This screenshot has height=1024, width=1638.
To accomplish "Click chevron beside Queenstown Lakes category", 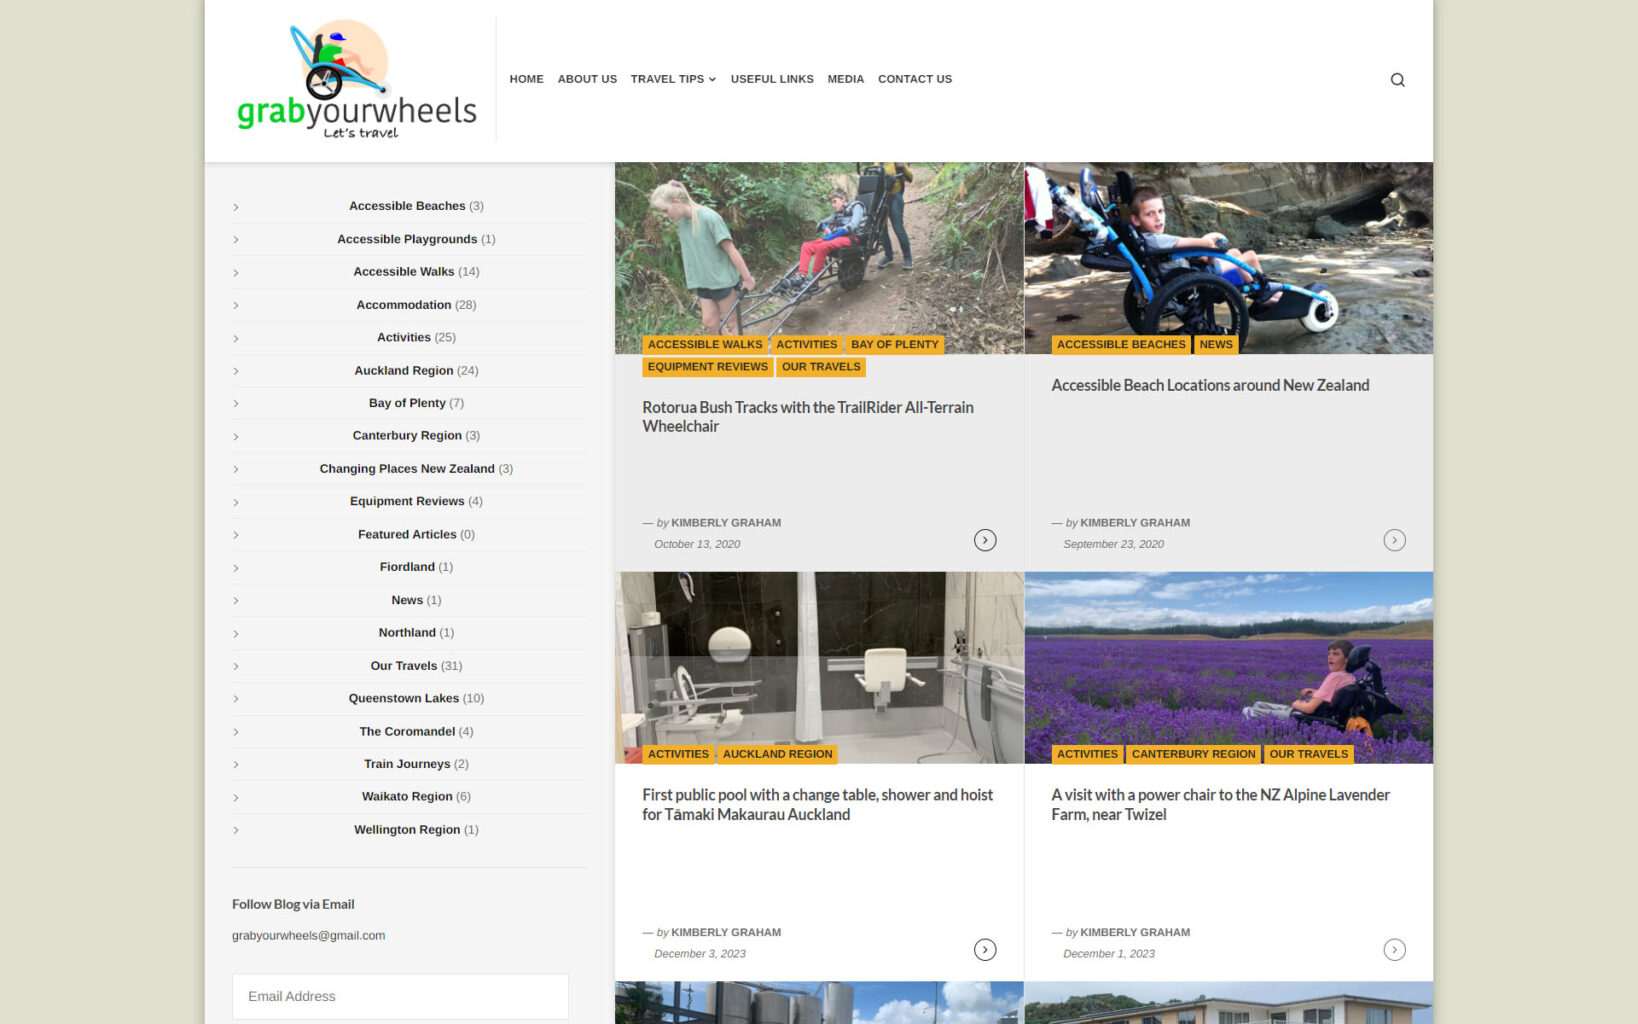I will point(236,699).
